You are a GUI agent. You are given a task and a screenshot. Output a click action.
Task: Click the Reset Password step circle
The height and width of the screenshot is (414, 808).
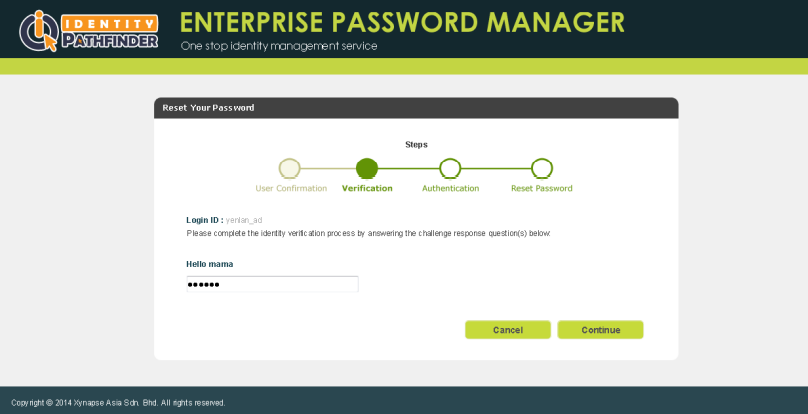coord(542,168)
